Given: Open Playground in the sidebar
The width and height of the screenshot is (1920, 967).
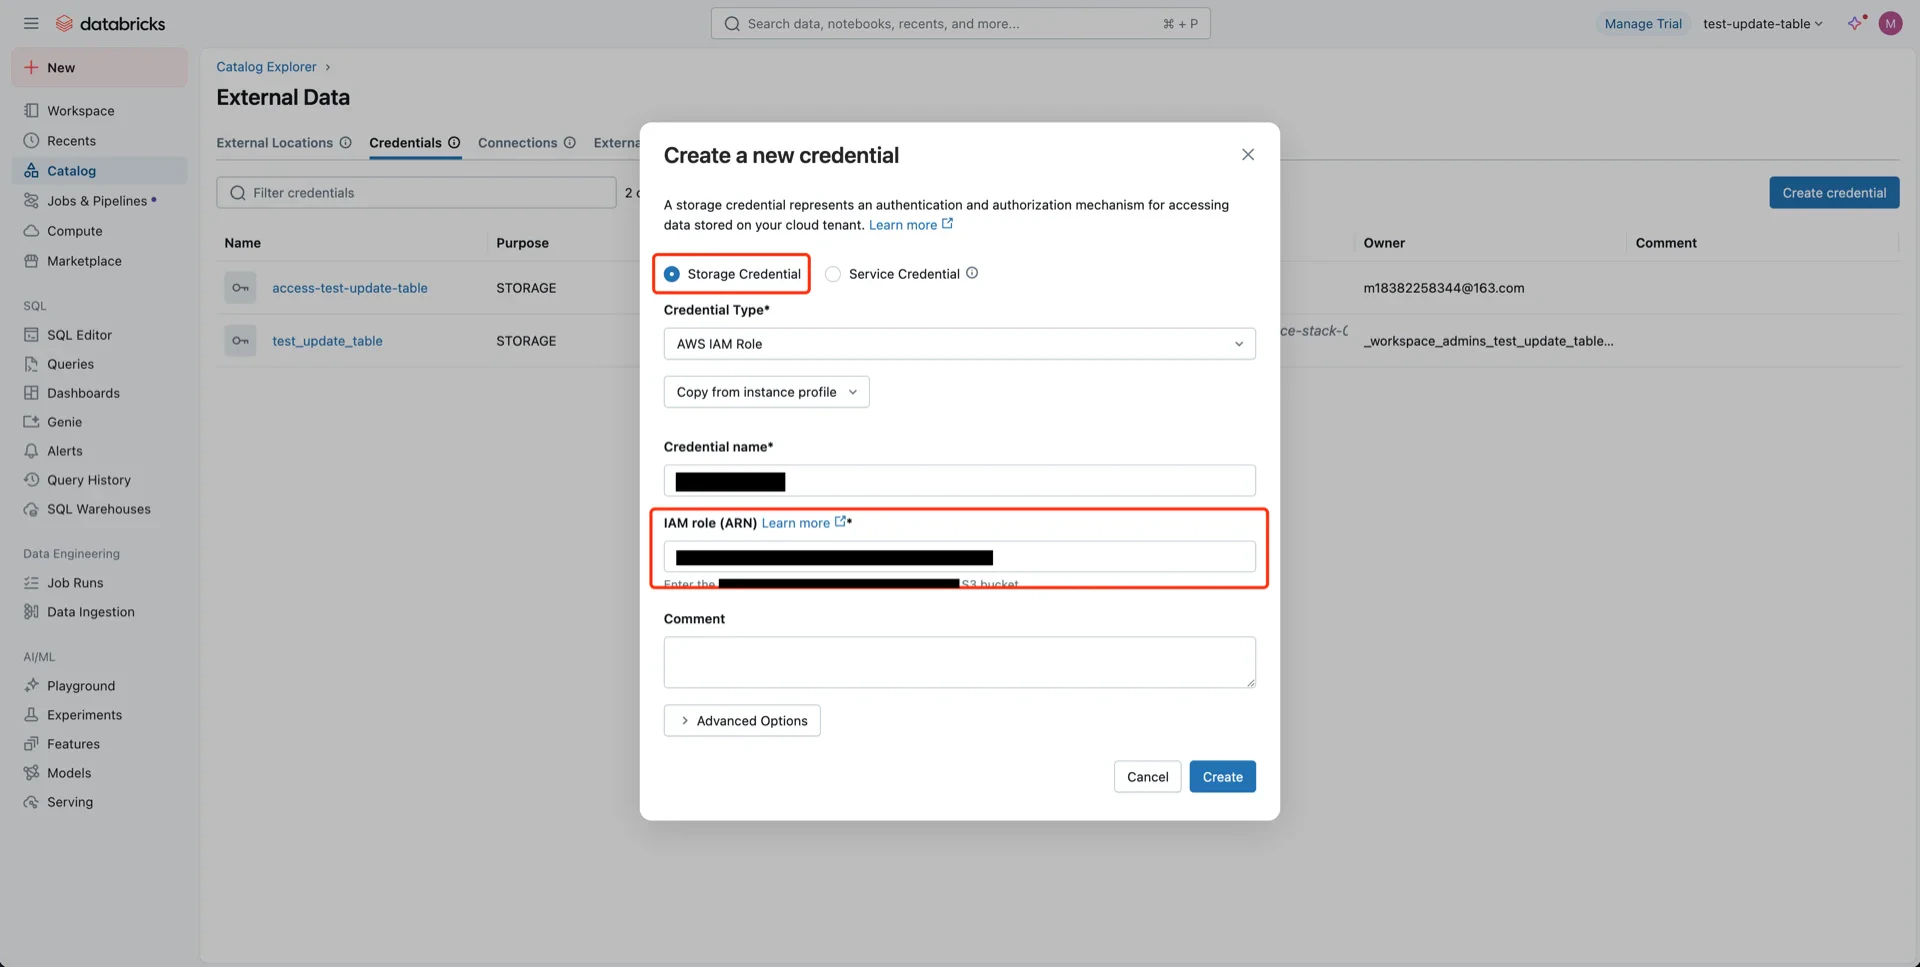Looking at the screenshot, I should [99, 686].
